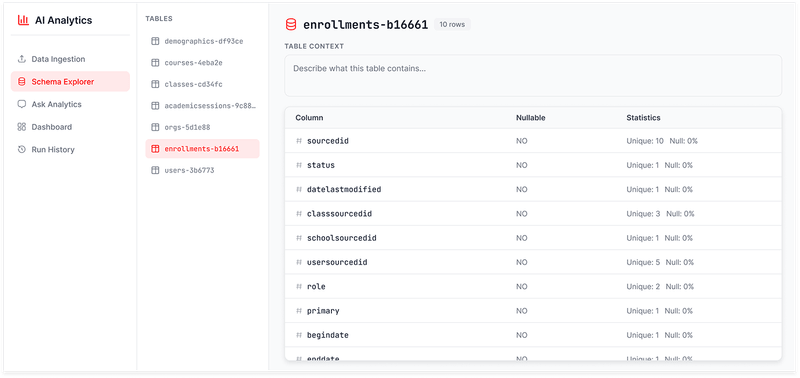Click the Statistics column header
This screenshot has width=800, height=378.
[643, 118]
